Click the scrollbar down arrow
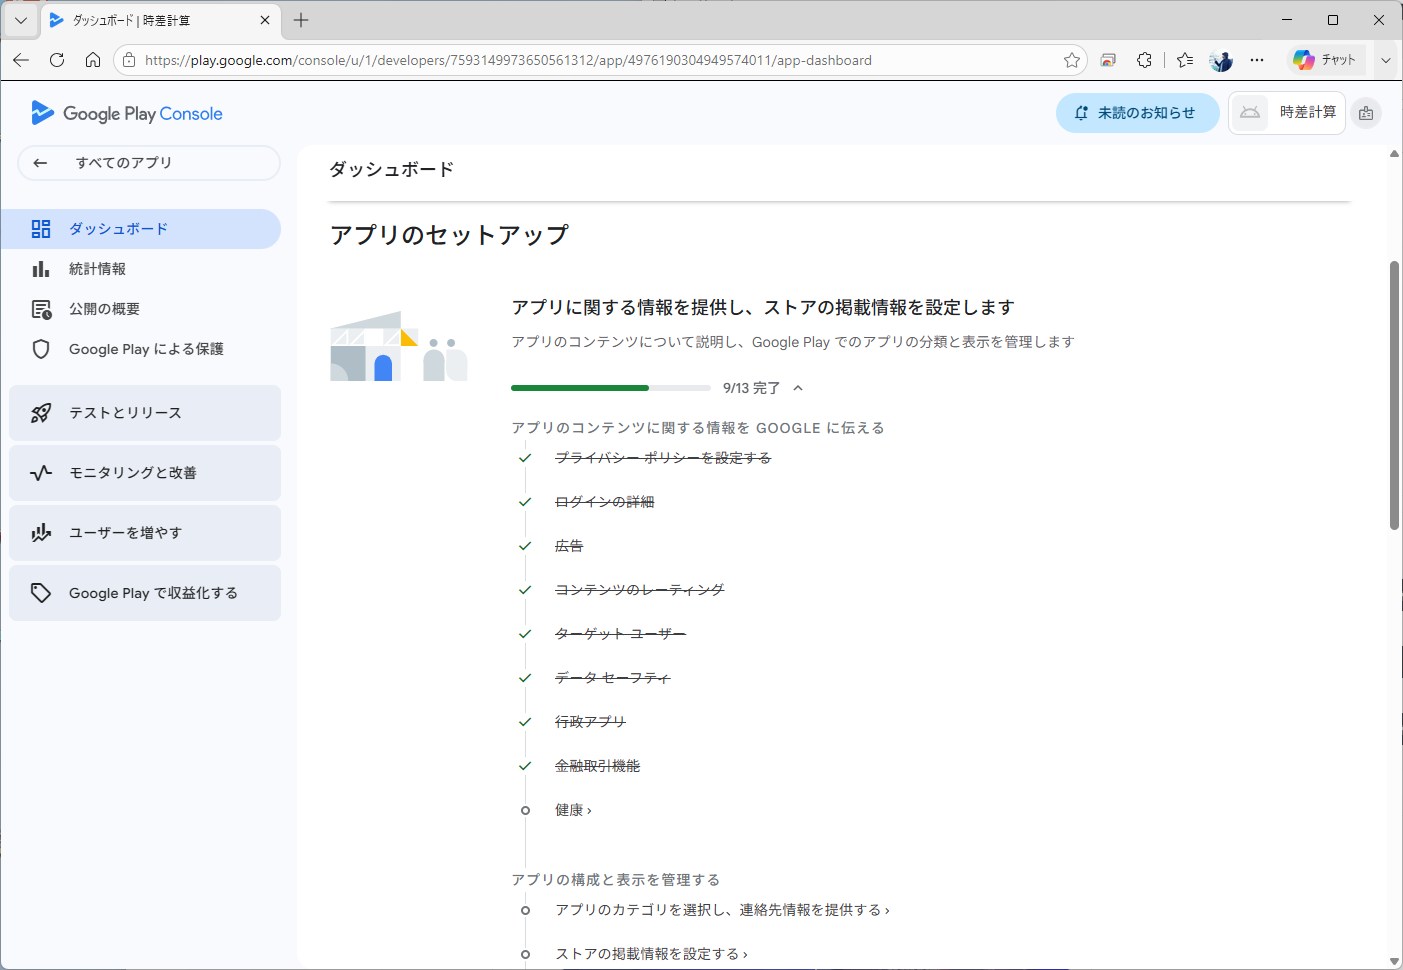The image size is (1403, 970). point(1394,961)
